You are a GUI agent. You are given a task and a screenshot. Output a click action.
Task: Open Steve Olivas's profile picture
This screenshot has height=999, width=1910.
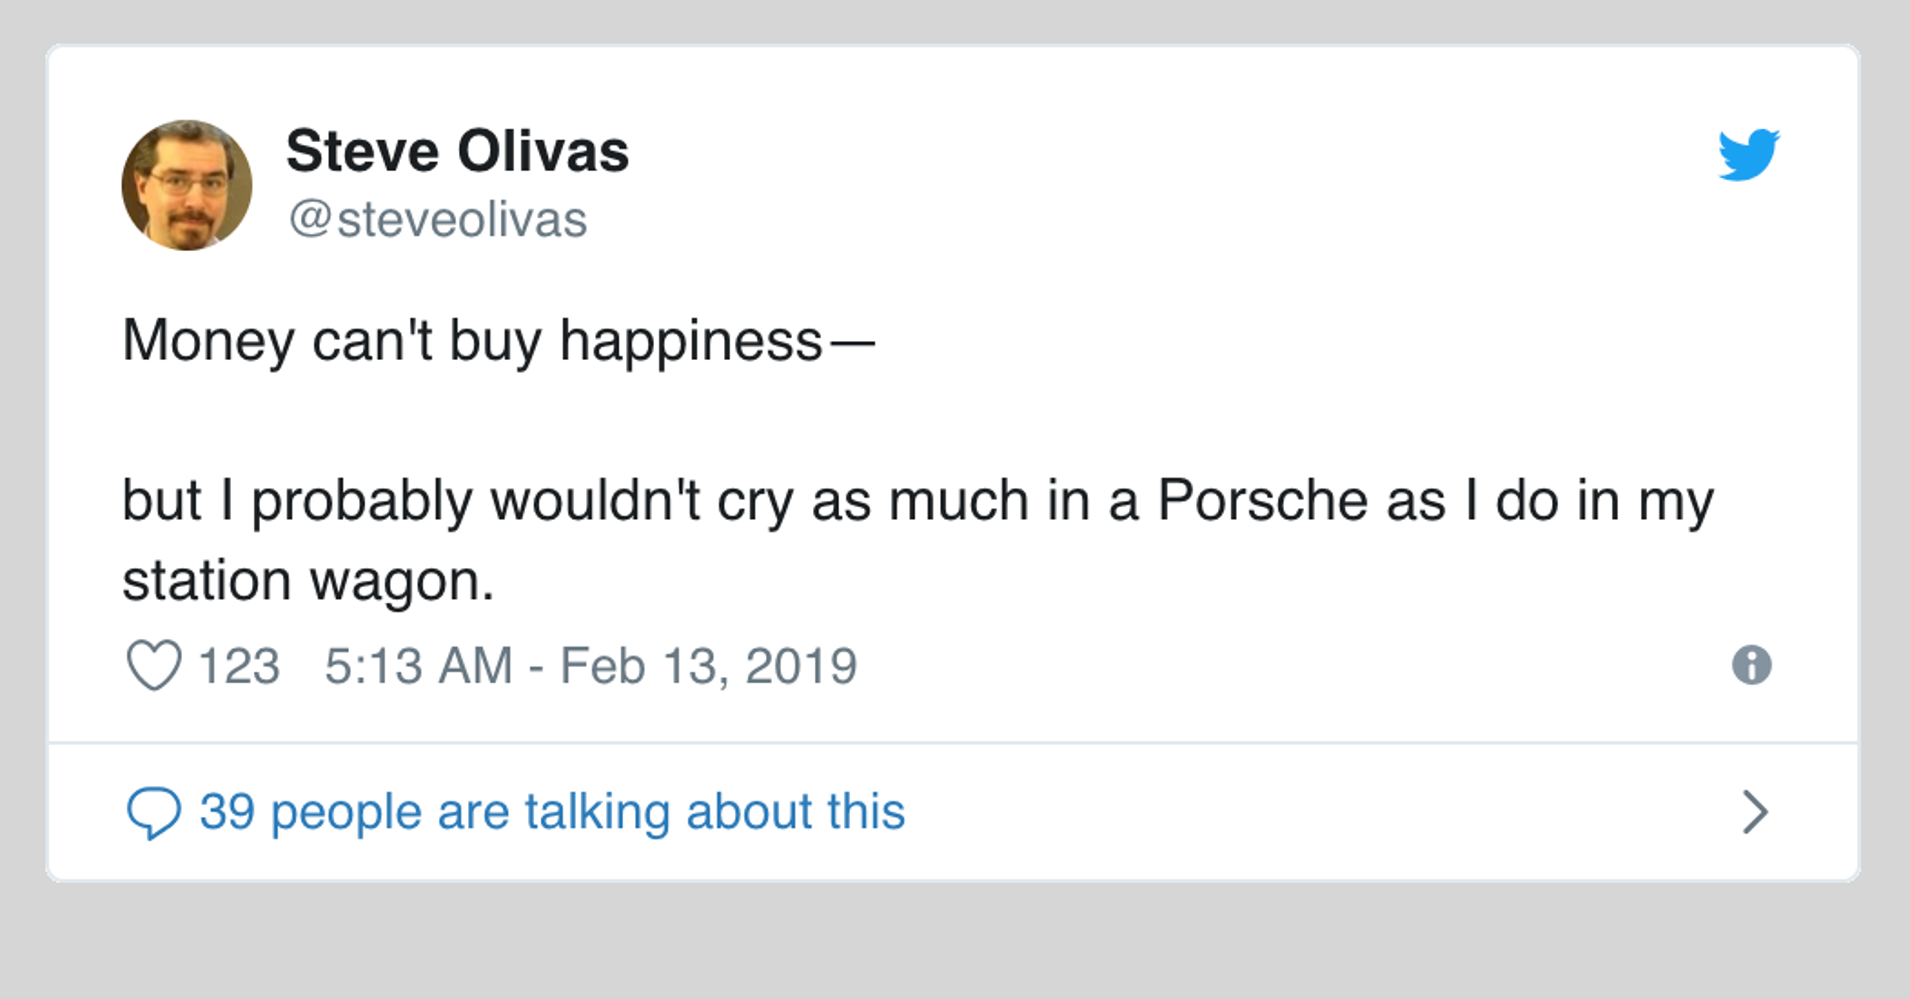pyautogui.click(x=187, y=183)
